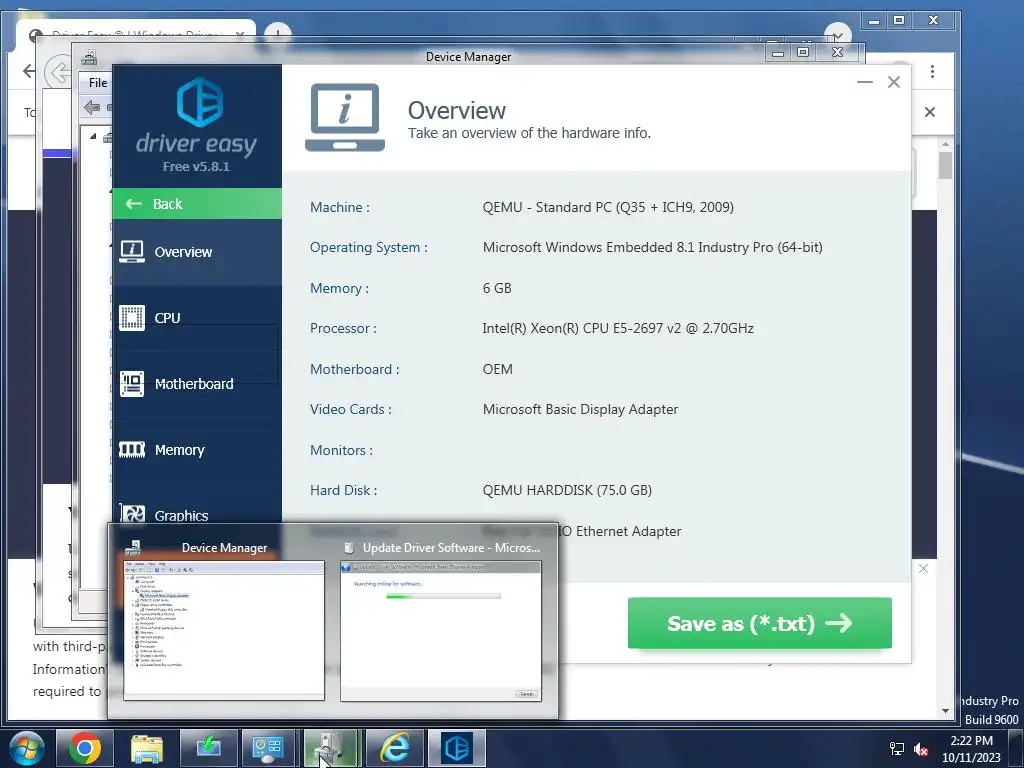Open the Overview section in sidebar
1024x768 pixels.
coord(197,252)
